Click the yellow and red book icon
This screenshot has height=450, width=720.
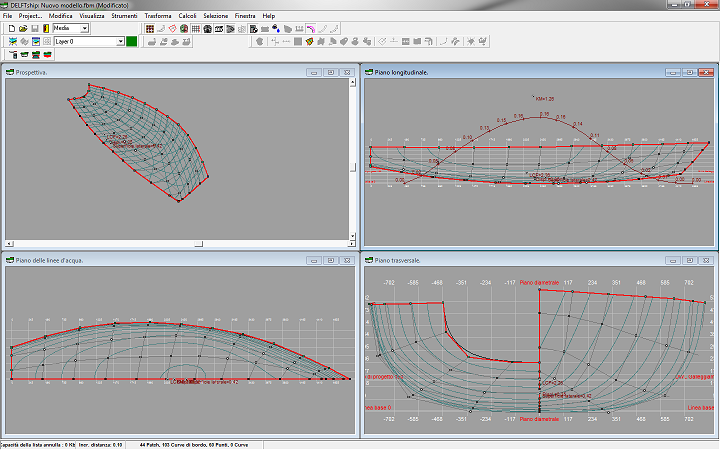tap(46, 28)
